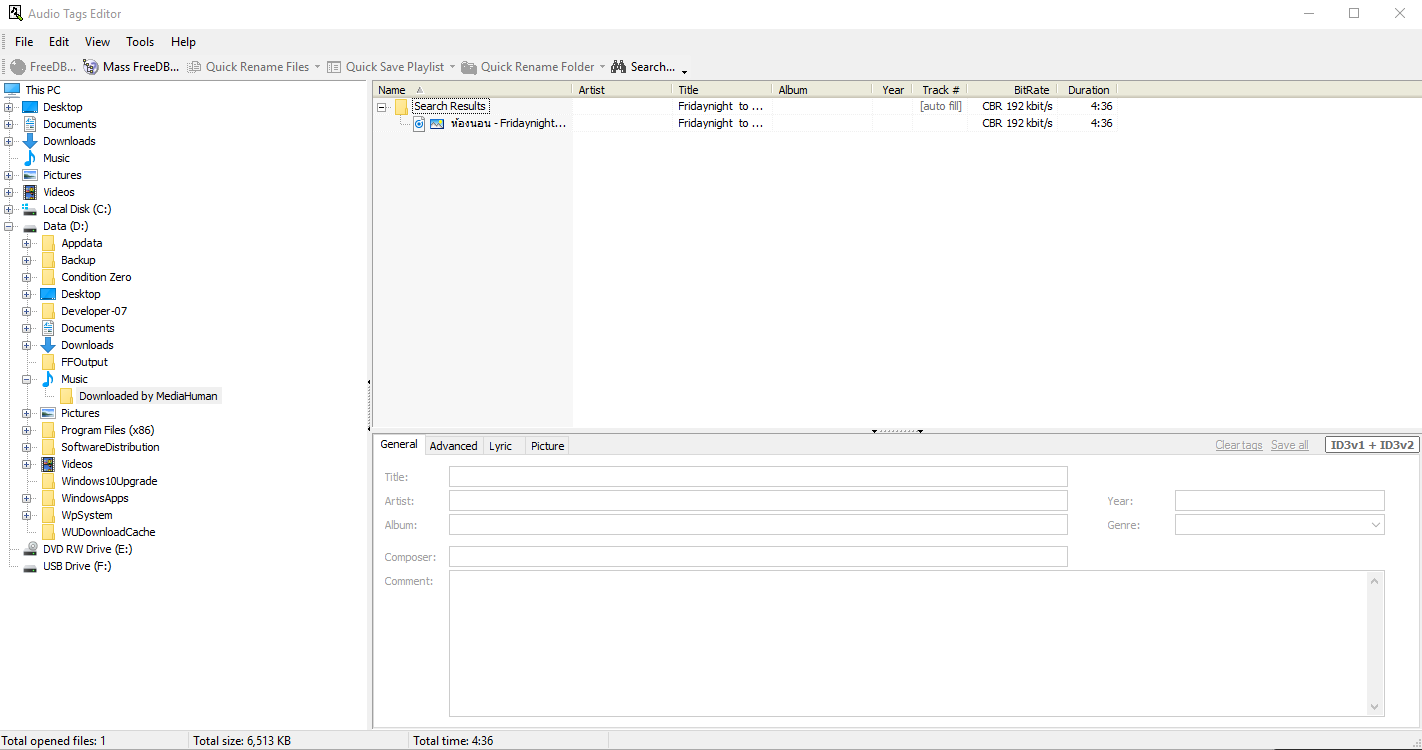This screenshot has height=750, width=1422.
Task: Expand the Appdata folder node
Action: coord(27,243)
